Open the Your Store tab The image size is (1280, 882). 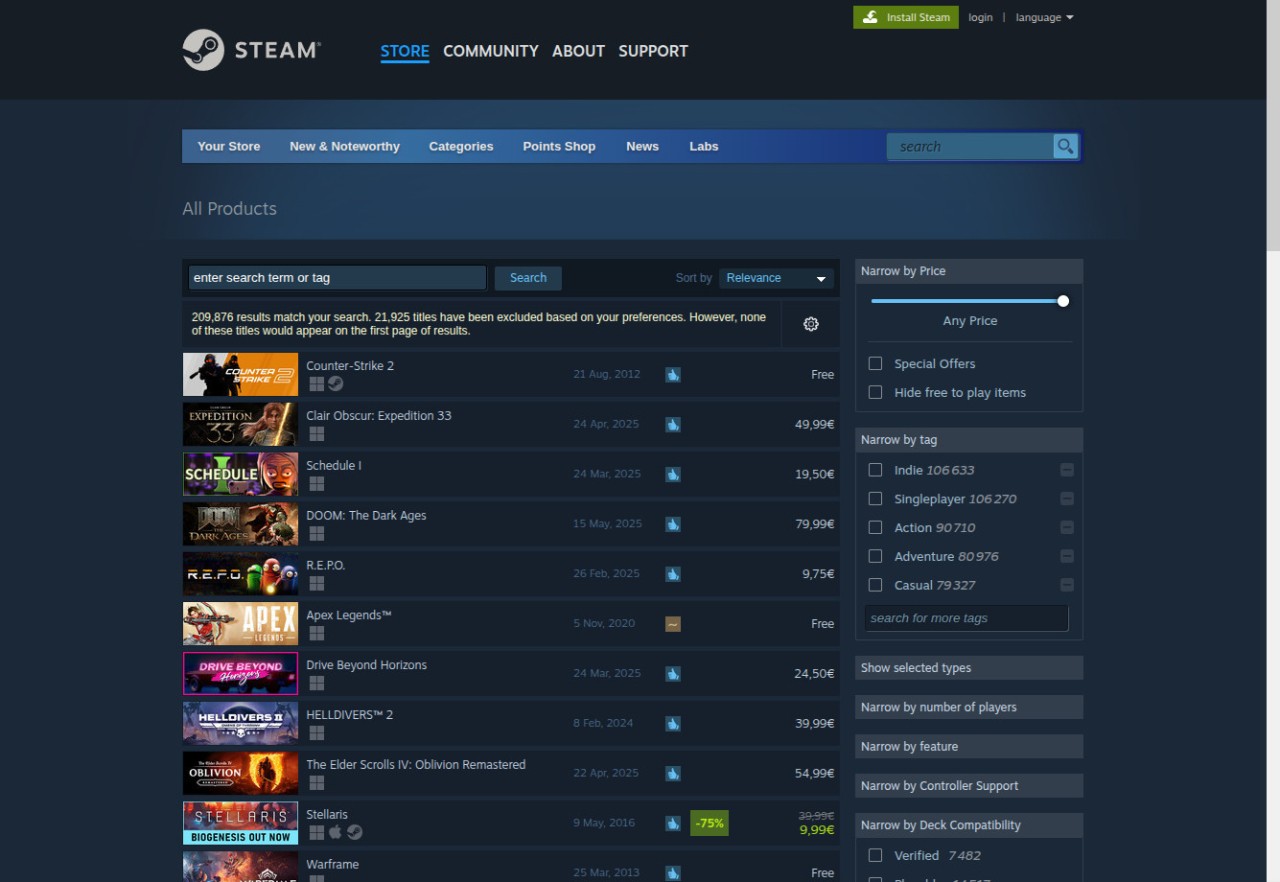229,146
